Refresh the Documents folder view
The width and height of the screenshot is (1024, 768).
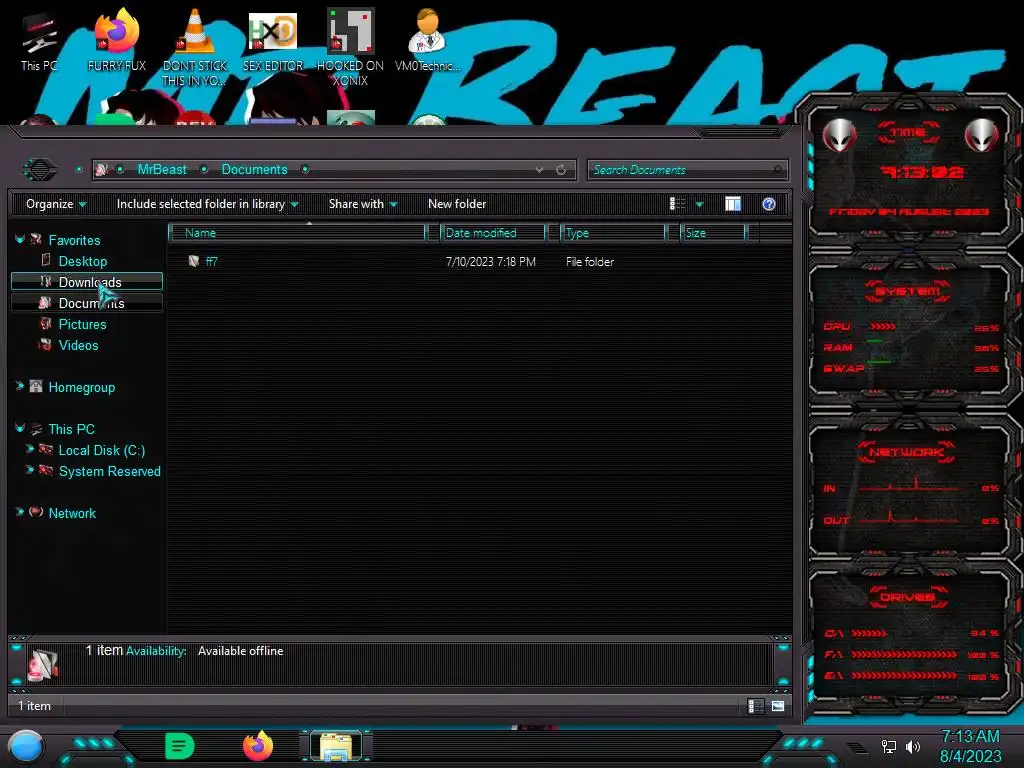[561, 170]
